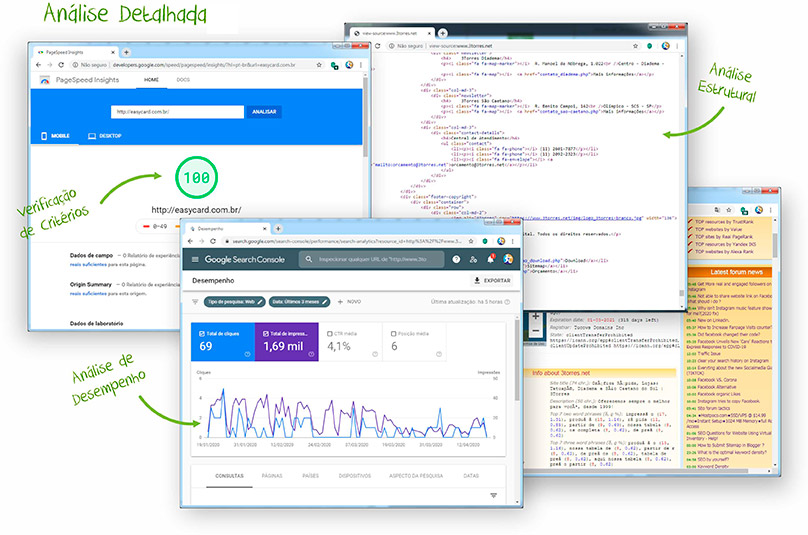The height and width of the screenshot is (535, 808).
Task: Select the DISPOSITIVOS tab
Action: pyautogui.click(x=355, y=476)
